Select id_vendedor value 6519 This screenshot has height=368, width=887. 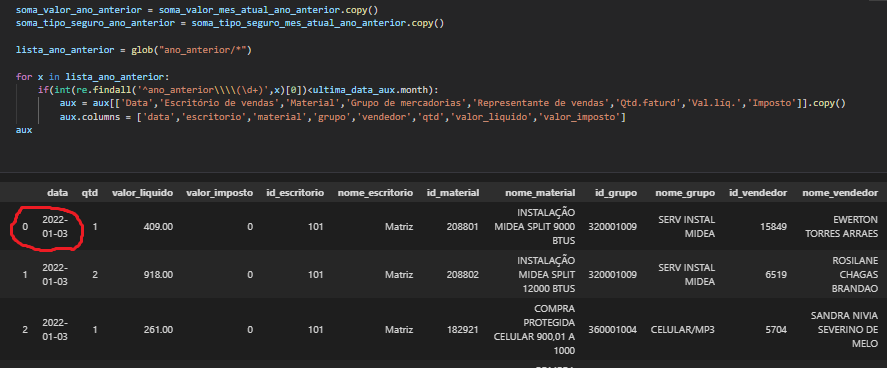point(776,275)
